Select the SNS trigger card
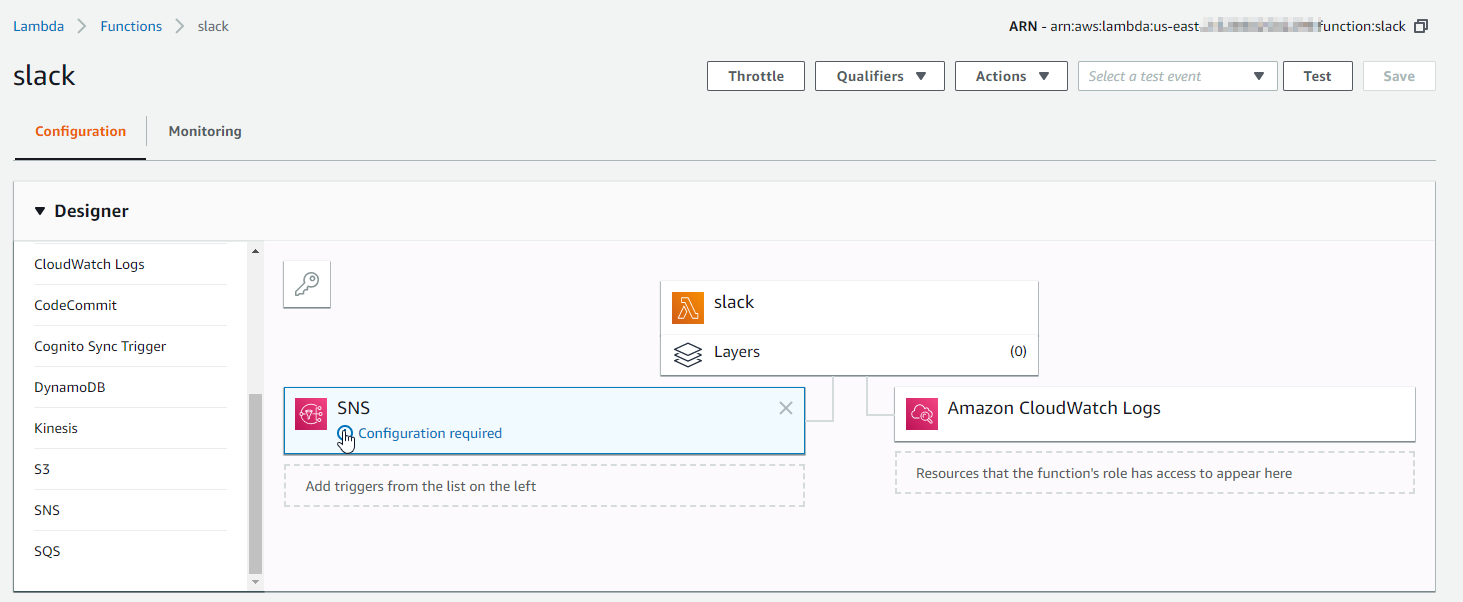Screen dimensions: 1463x602 [x=544, y=421]
